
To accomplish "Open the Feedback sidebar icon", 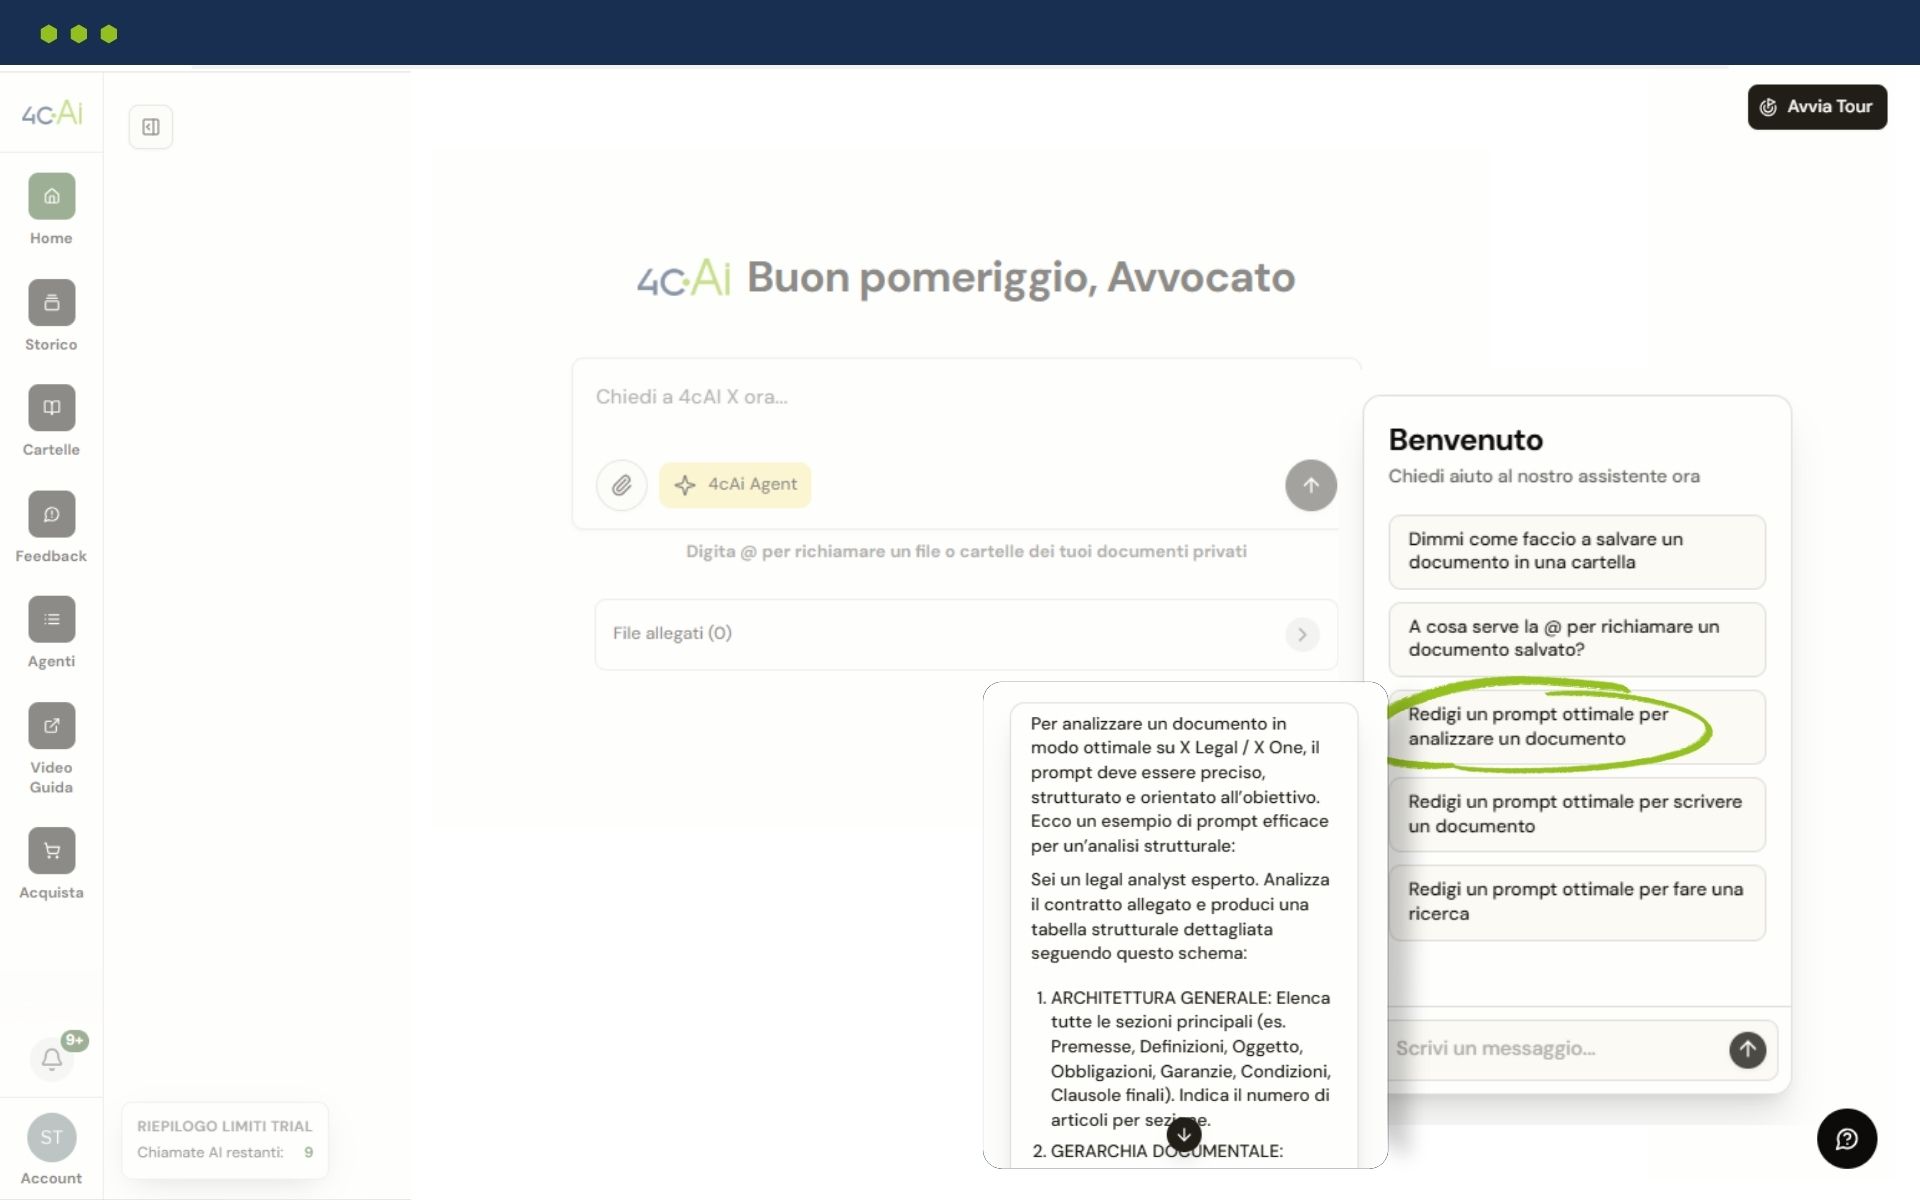I will coord(51,514).
